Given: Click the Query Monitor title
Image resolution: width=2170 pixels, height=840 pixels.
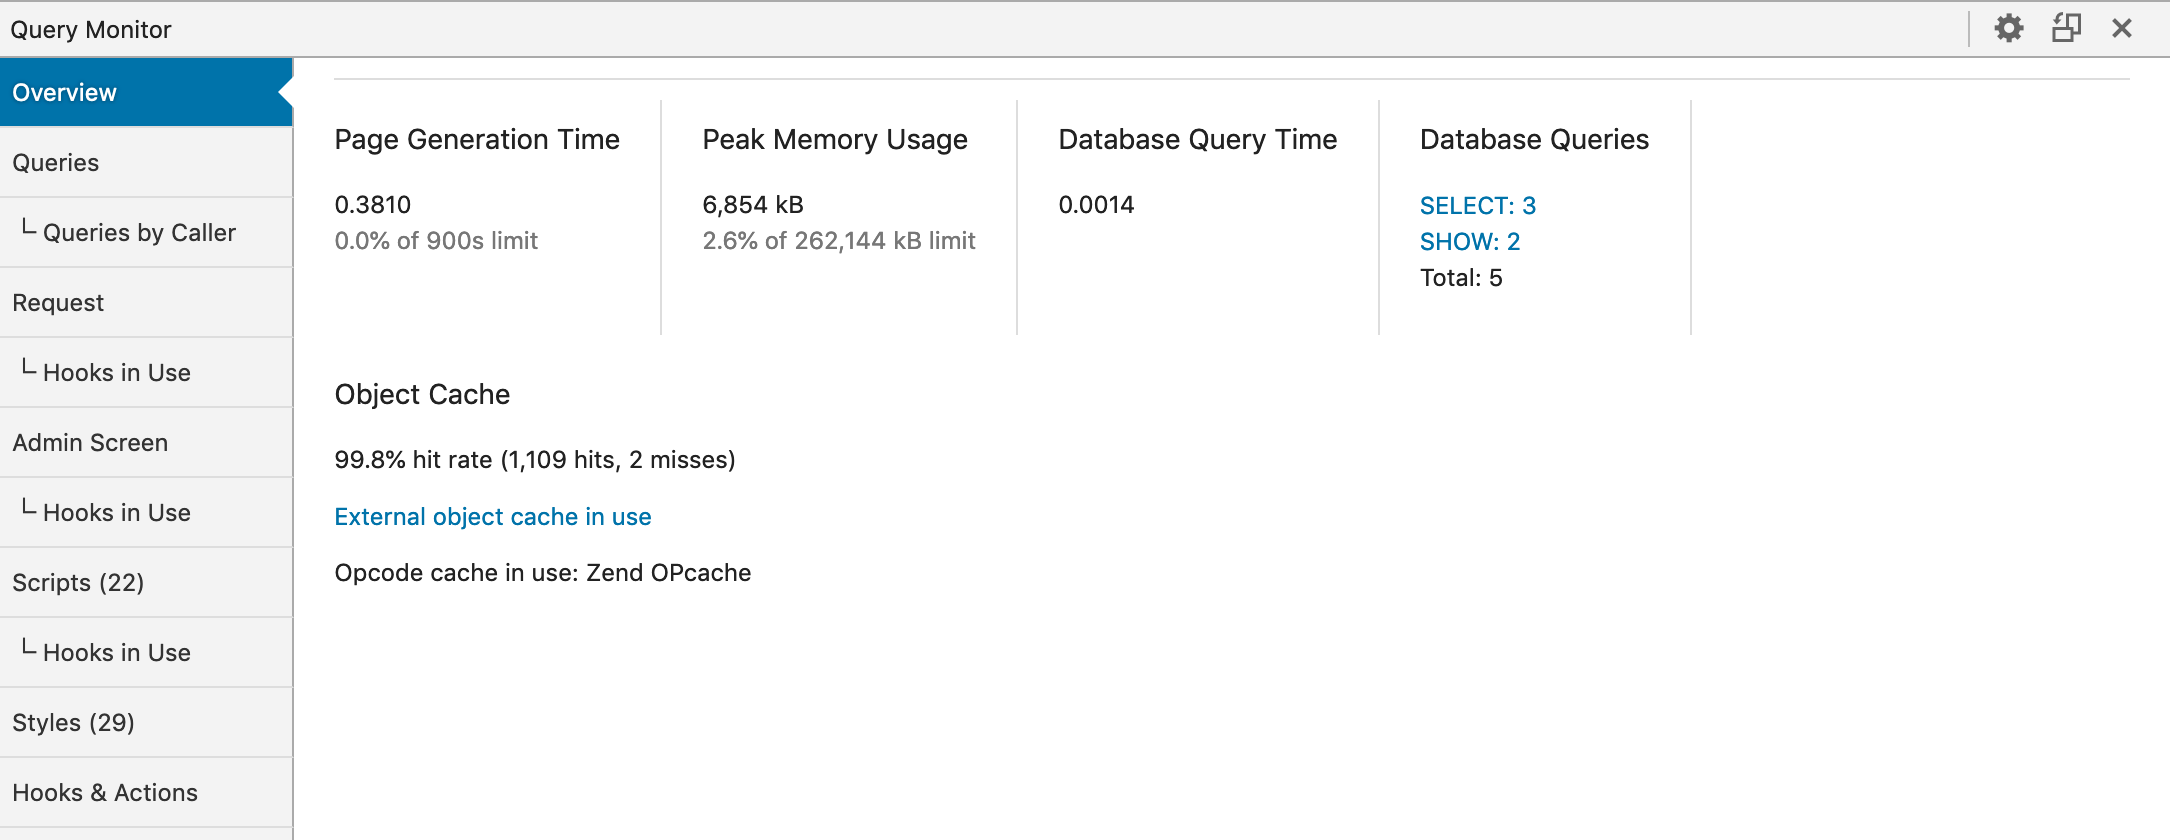Looking at the screenshot, I should click(x=91, y=29).
